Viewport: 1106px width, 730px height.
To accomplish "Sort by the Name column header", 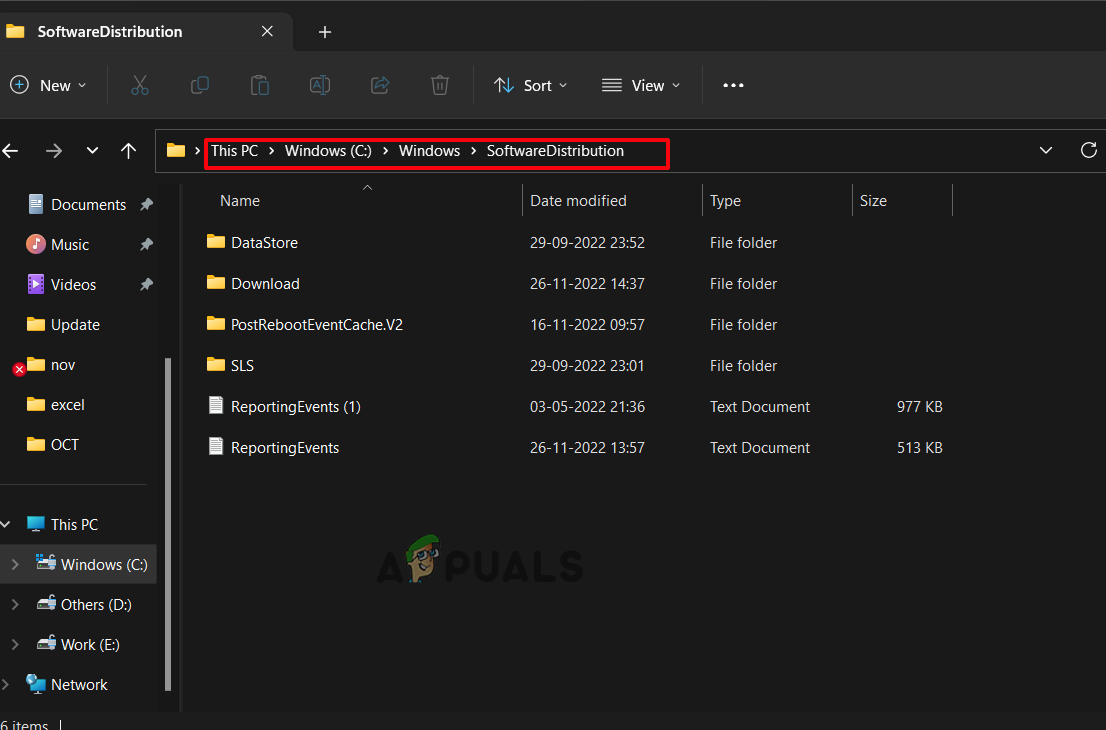I will tap(240, 201).
